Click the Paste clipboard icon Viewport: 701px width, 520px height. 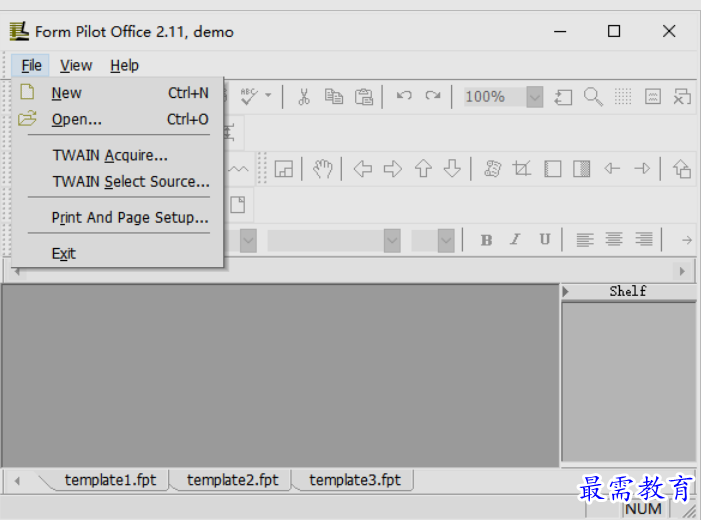[364, 96]
